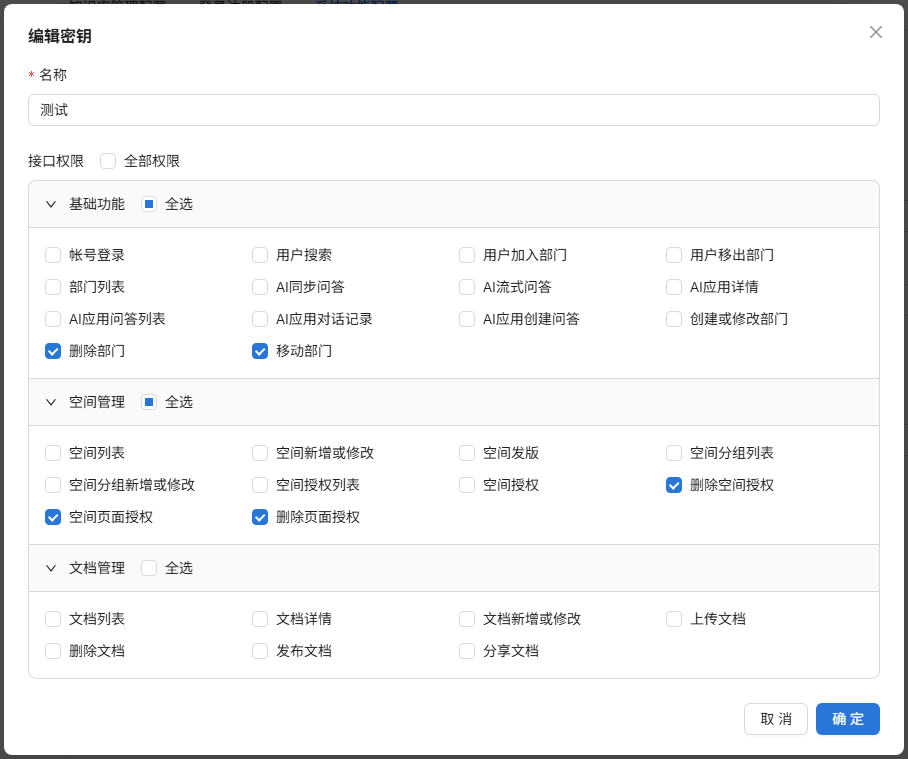
Task: Check the 空间新增或修改 permission
Action: pos(259,453)
